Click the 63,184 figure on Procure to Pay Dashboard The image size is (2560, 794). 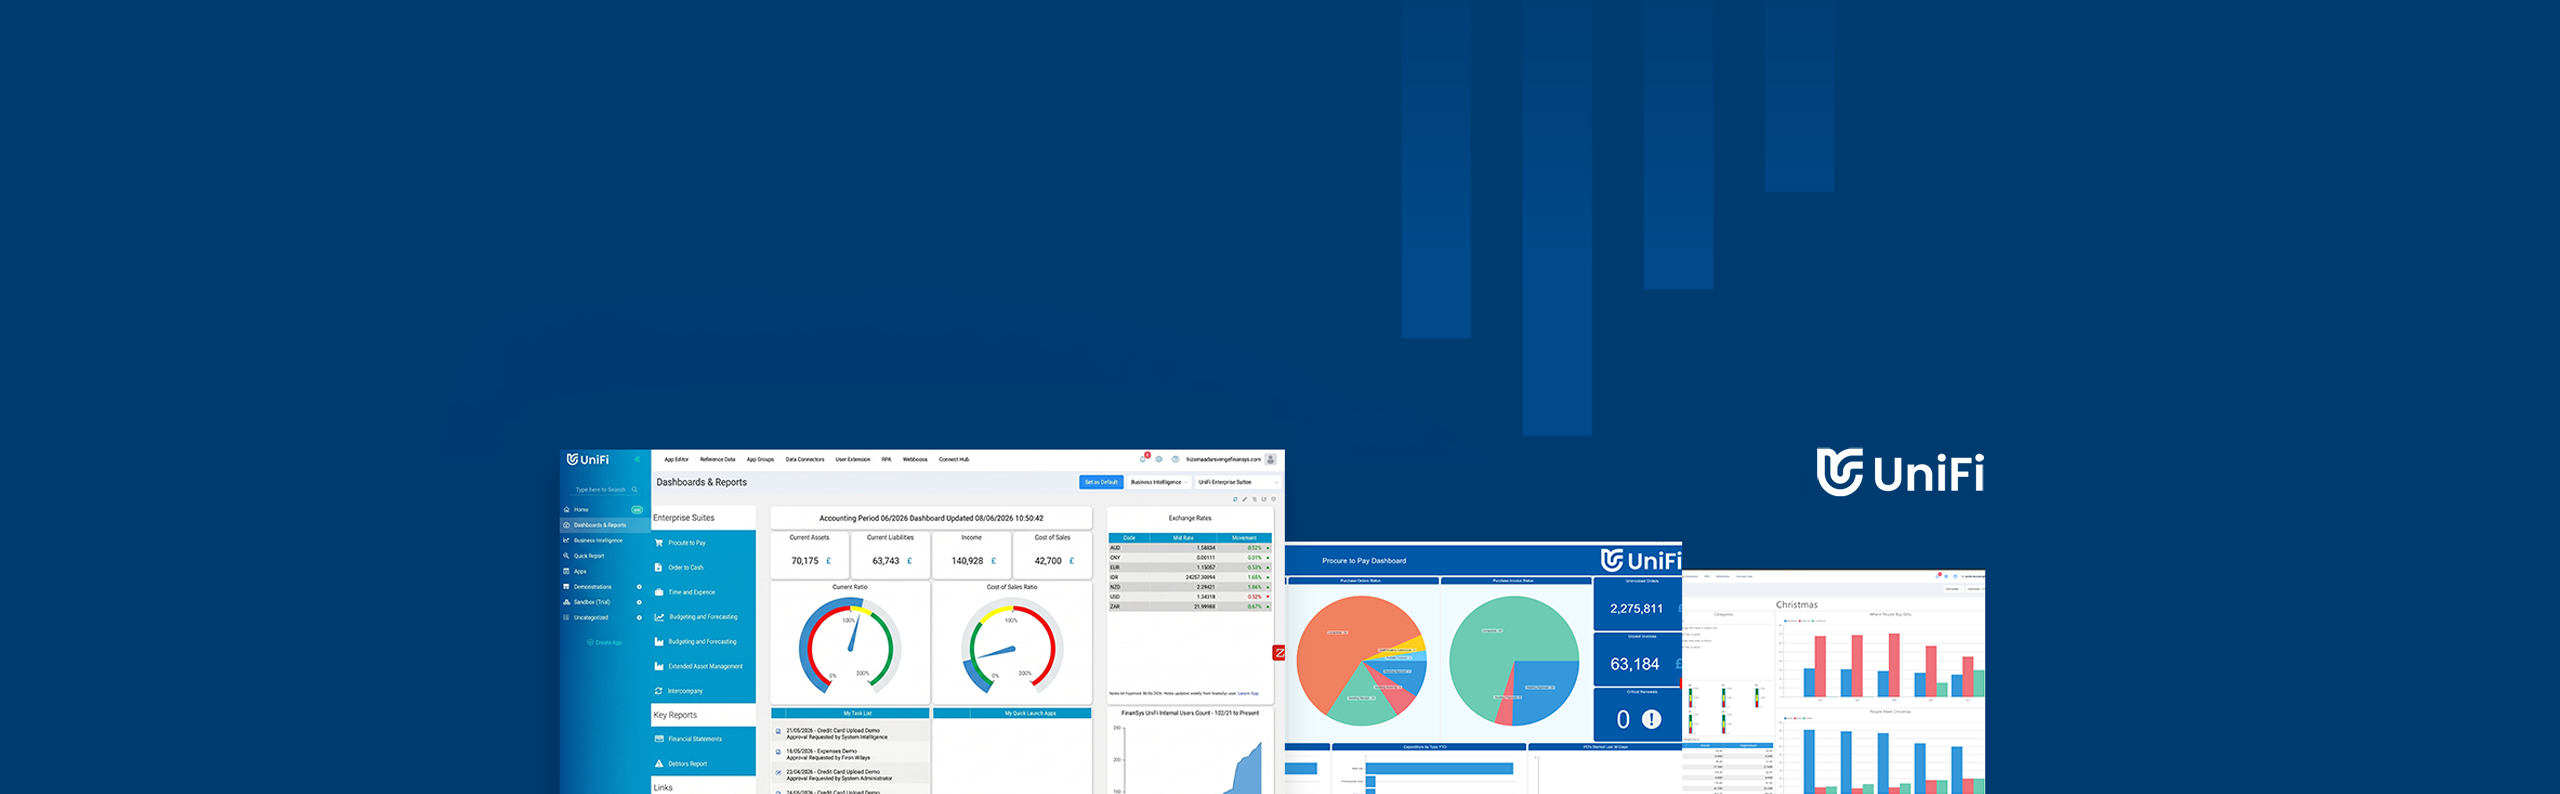coord(1635,664)
